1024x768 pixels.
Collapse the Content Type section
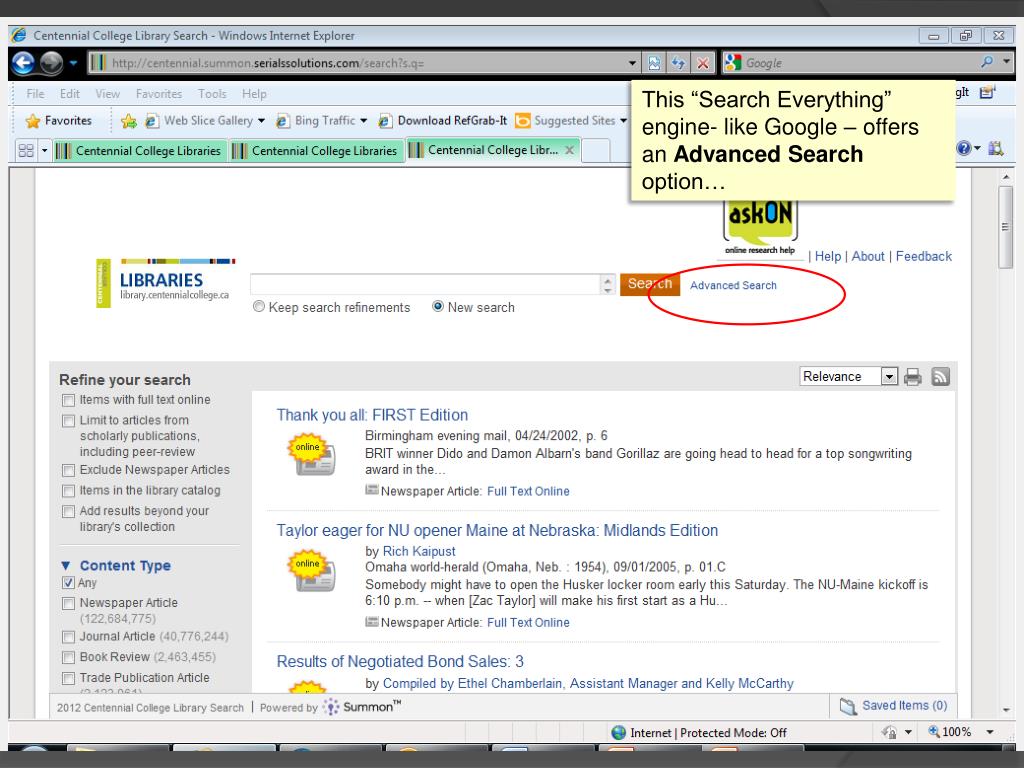[65, 566]
